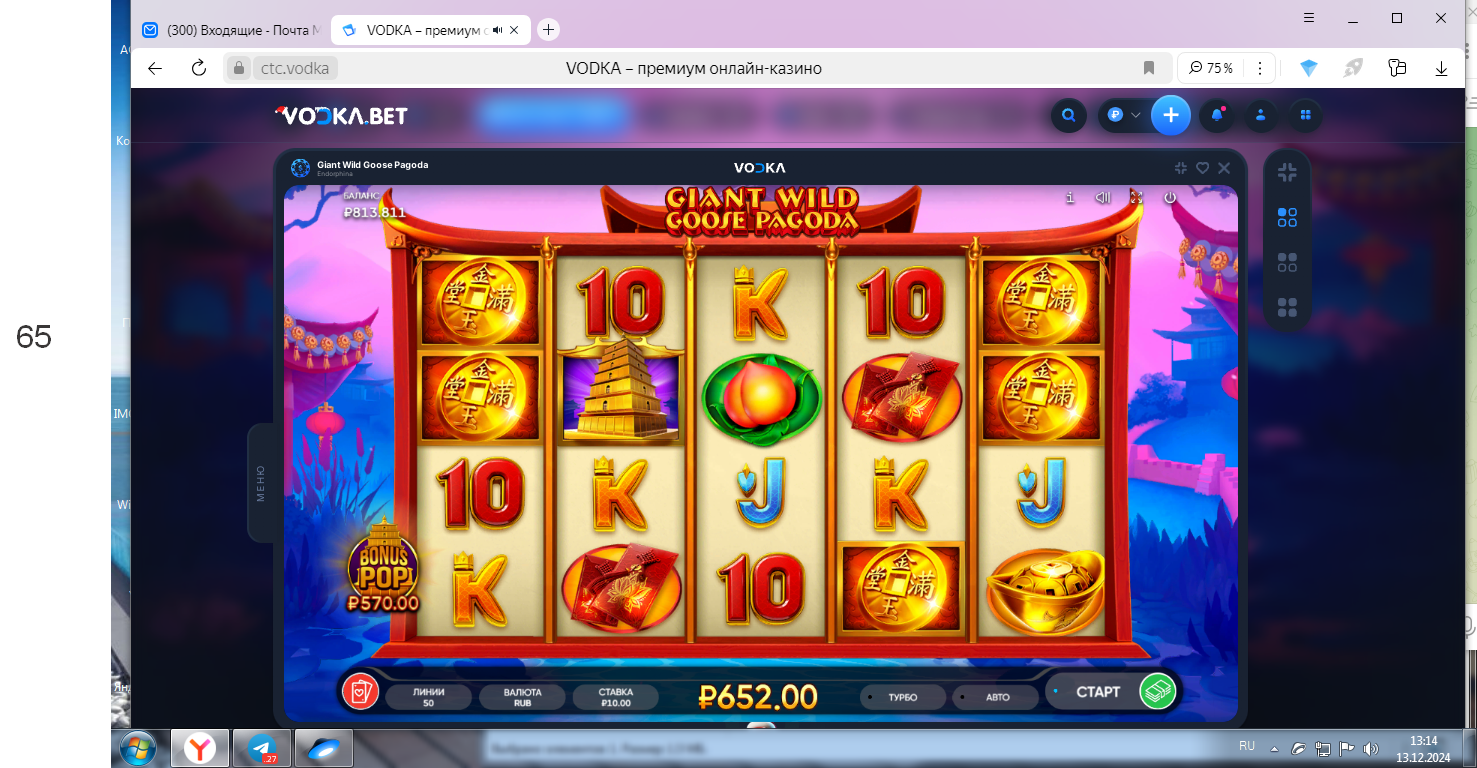Toggle the Турбо mode
Screen dimensions: 1477x768
[x=902, y=697]
